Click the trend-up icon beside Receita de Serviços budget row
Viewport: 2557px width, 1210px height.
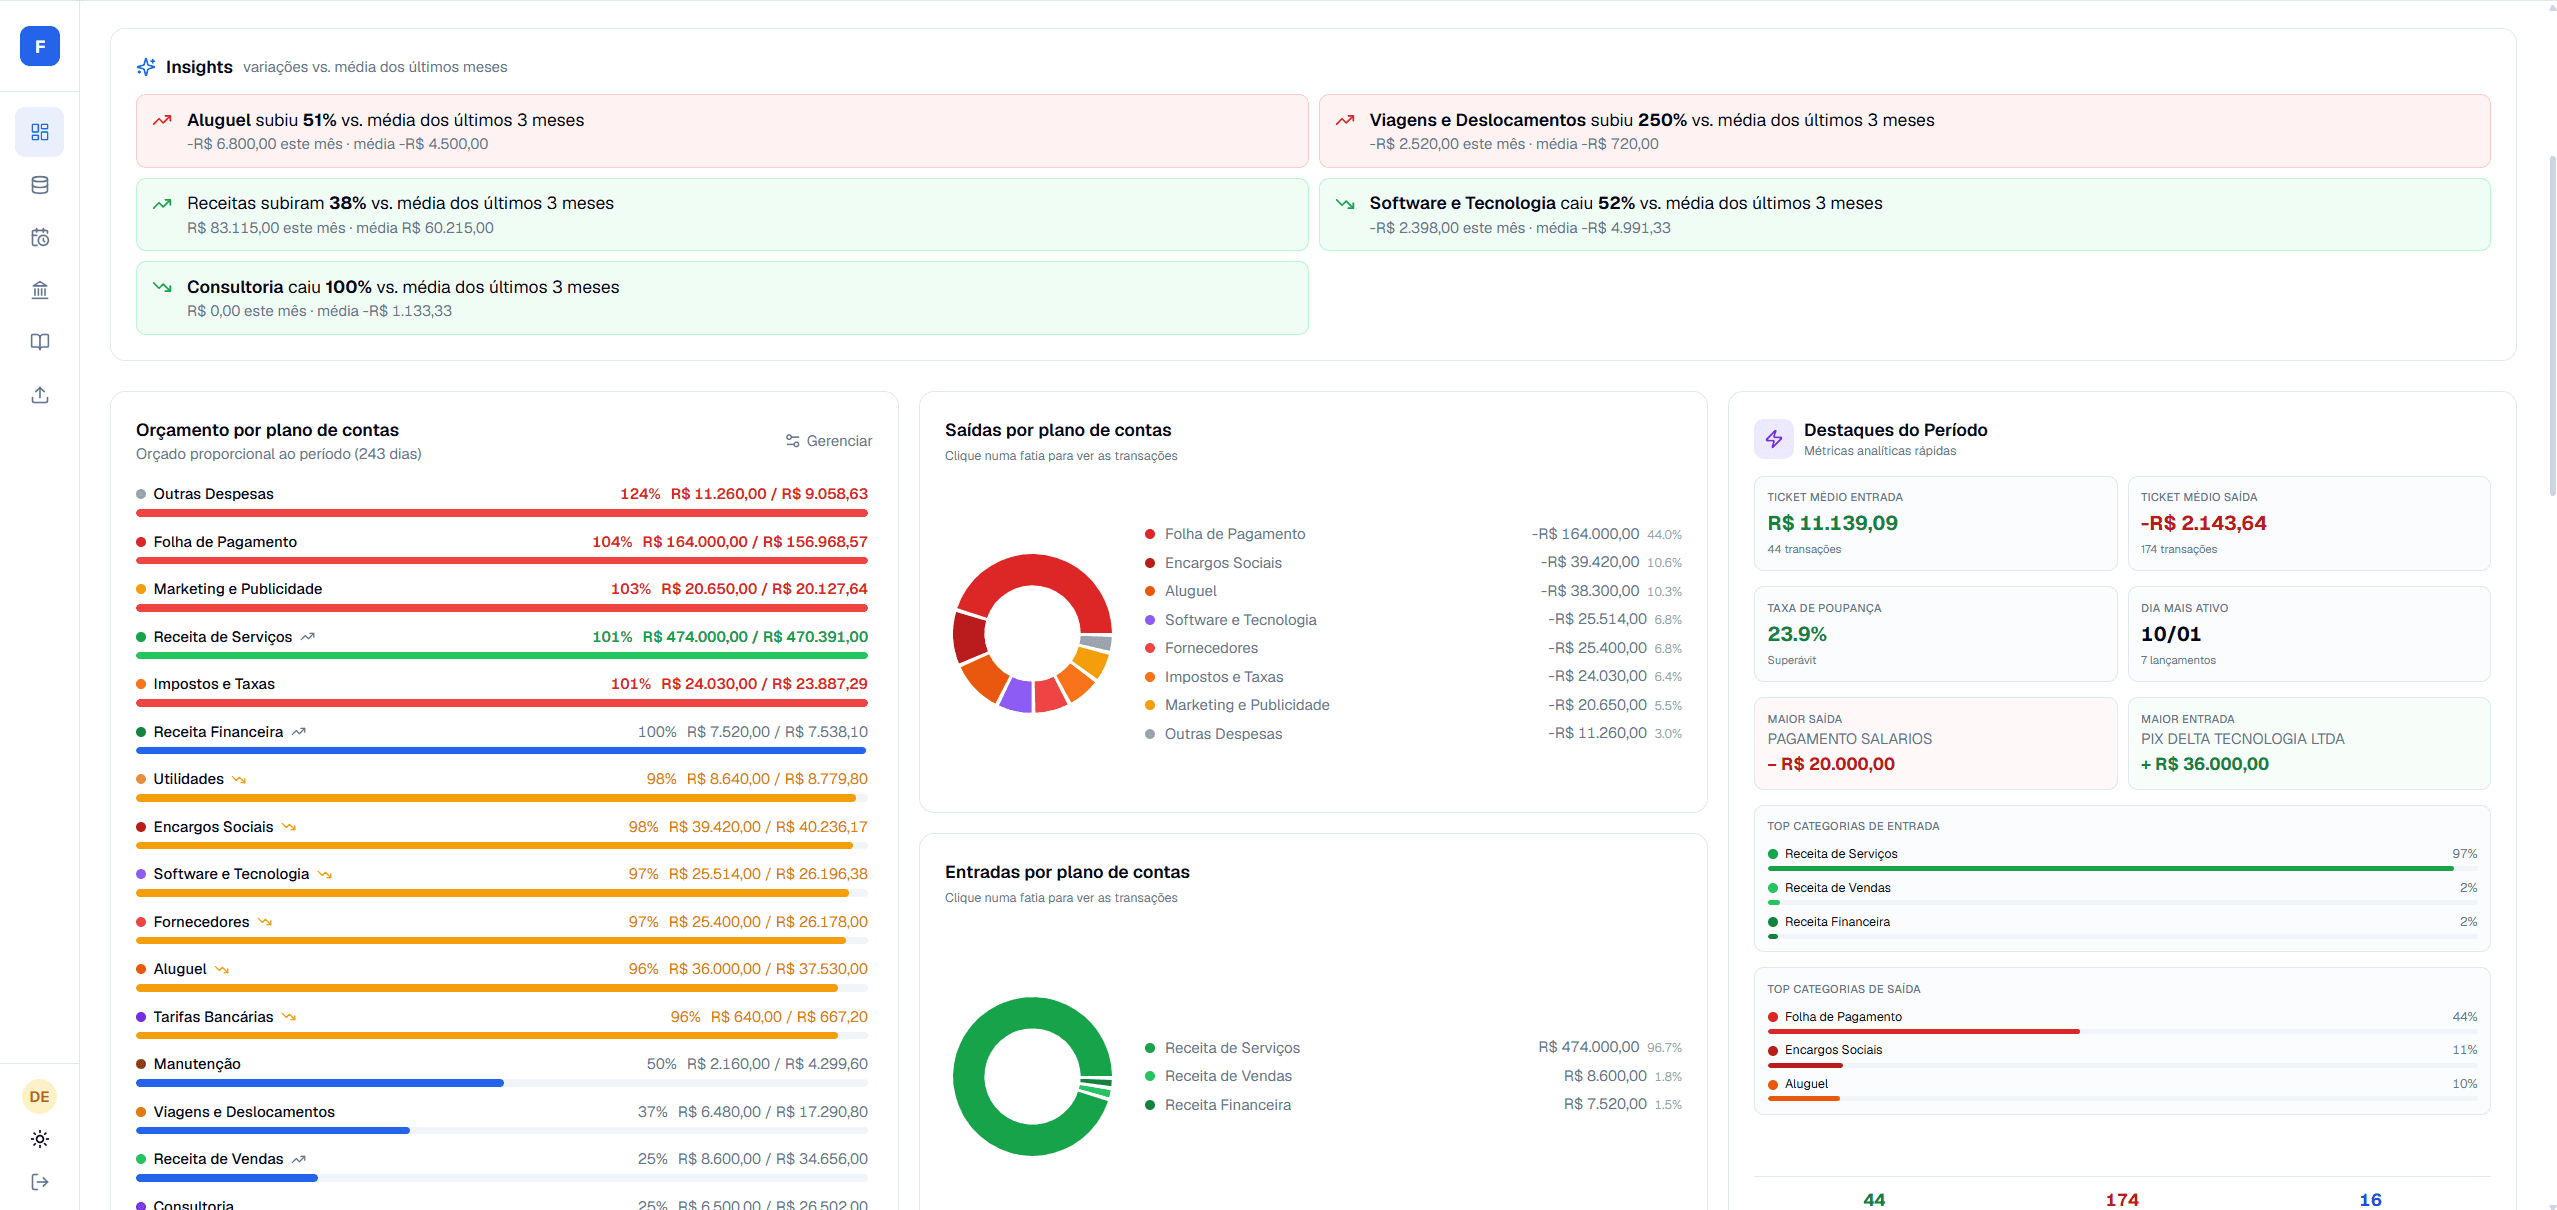tap(308, 637)
